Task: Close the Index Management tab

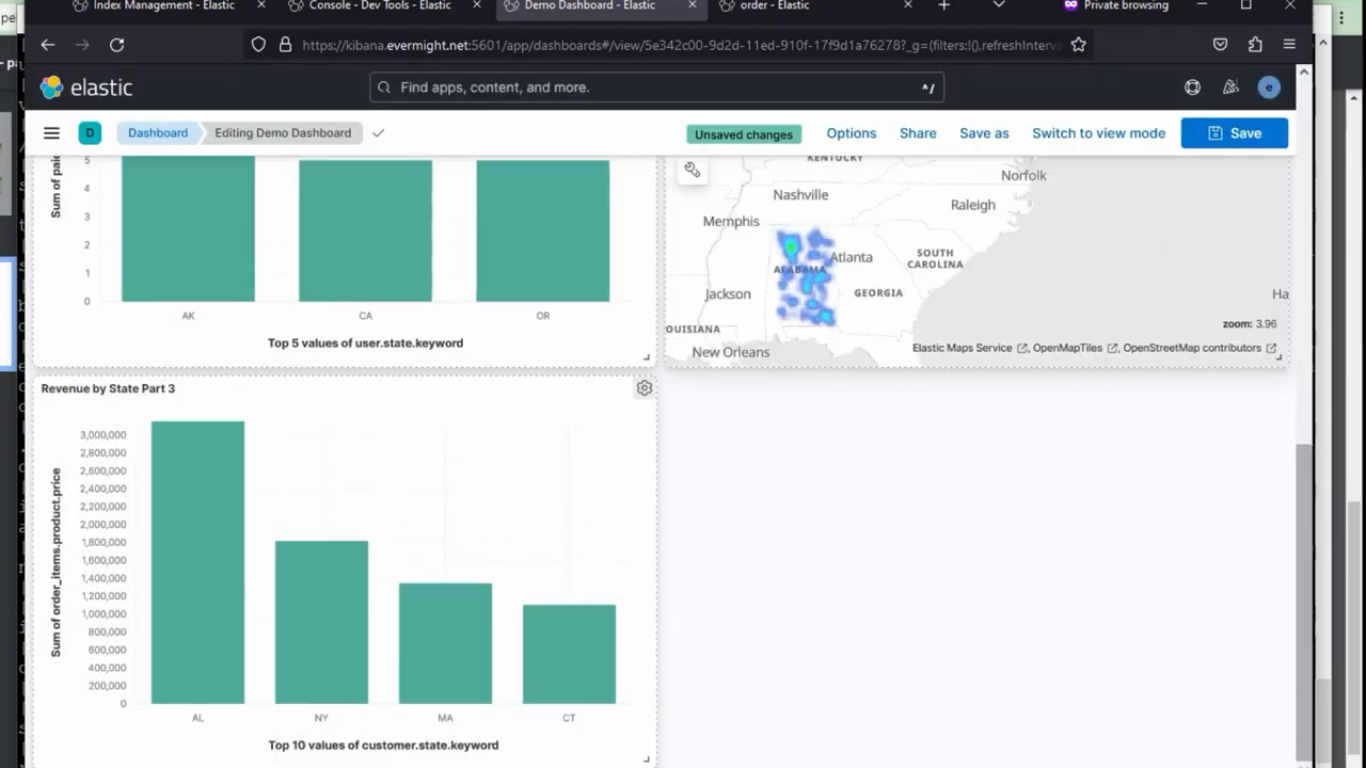Action: (262, 6)
